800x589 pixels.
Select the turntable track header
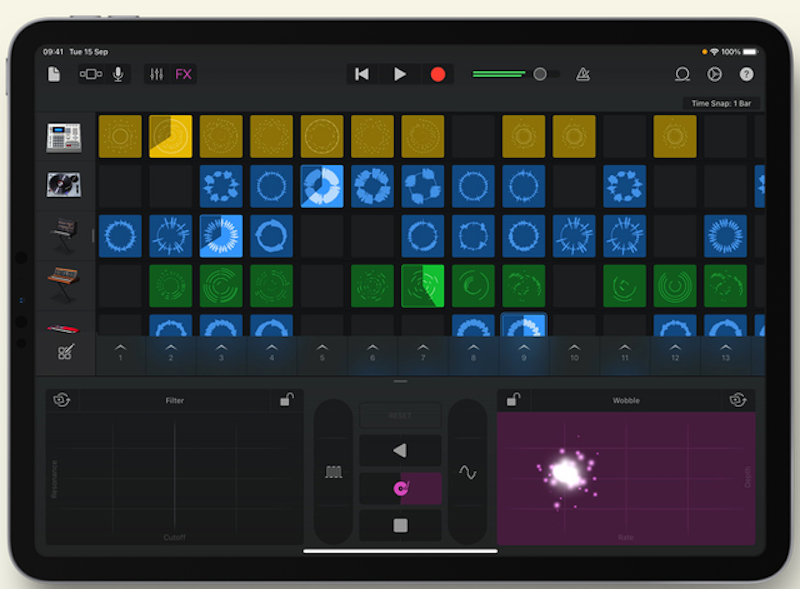[x=64, y=185]
